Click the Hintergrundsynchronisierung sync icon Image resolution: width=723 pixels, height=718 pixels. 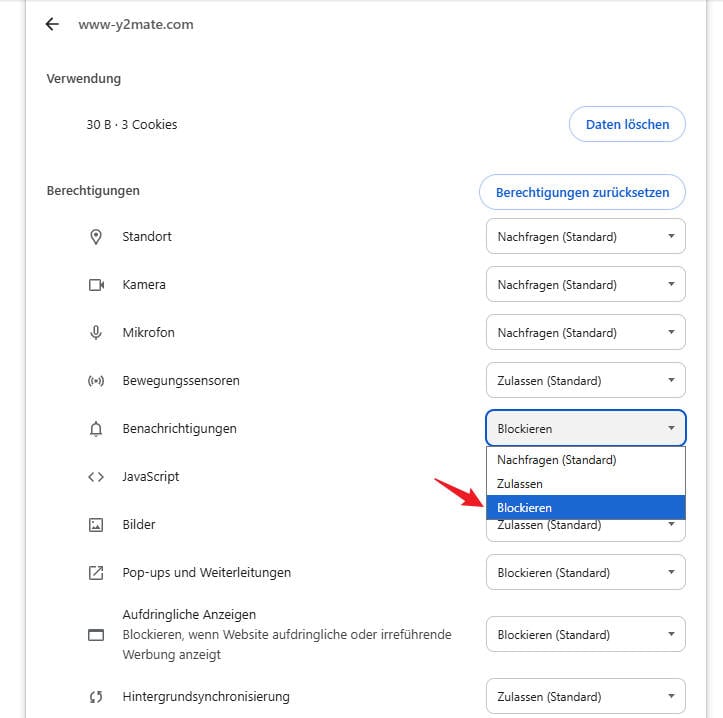pyautogui.click(x=96, y=697)
